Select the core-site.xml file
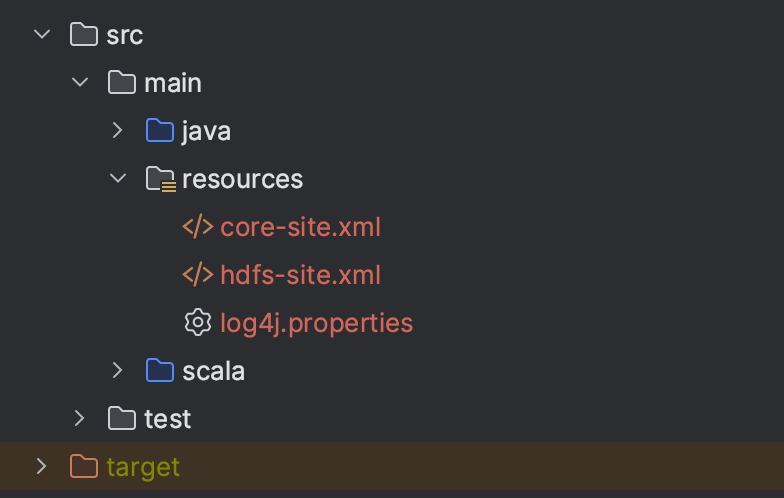This screenshot has width=784, height=498. 300,227
